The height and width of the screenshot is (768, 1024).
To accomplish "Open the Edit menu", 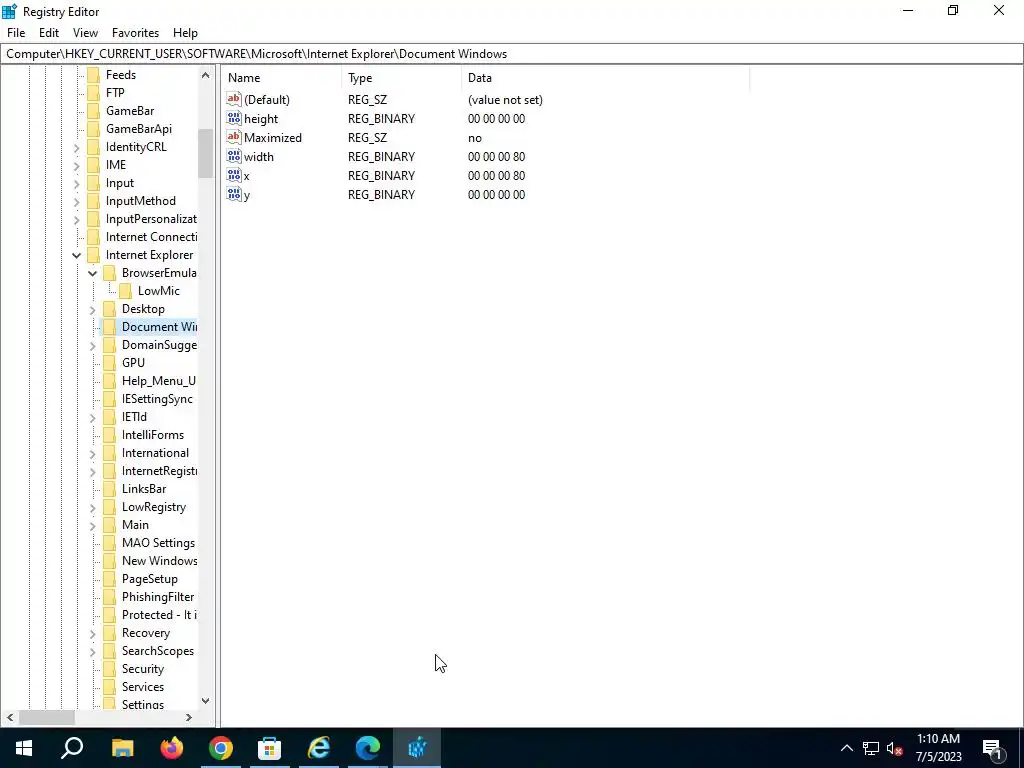I will pos(49,33).
